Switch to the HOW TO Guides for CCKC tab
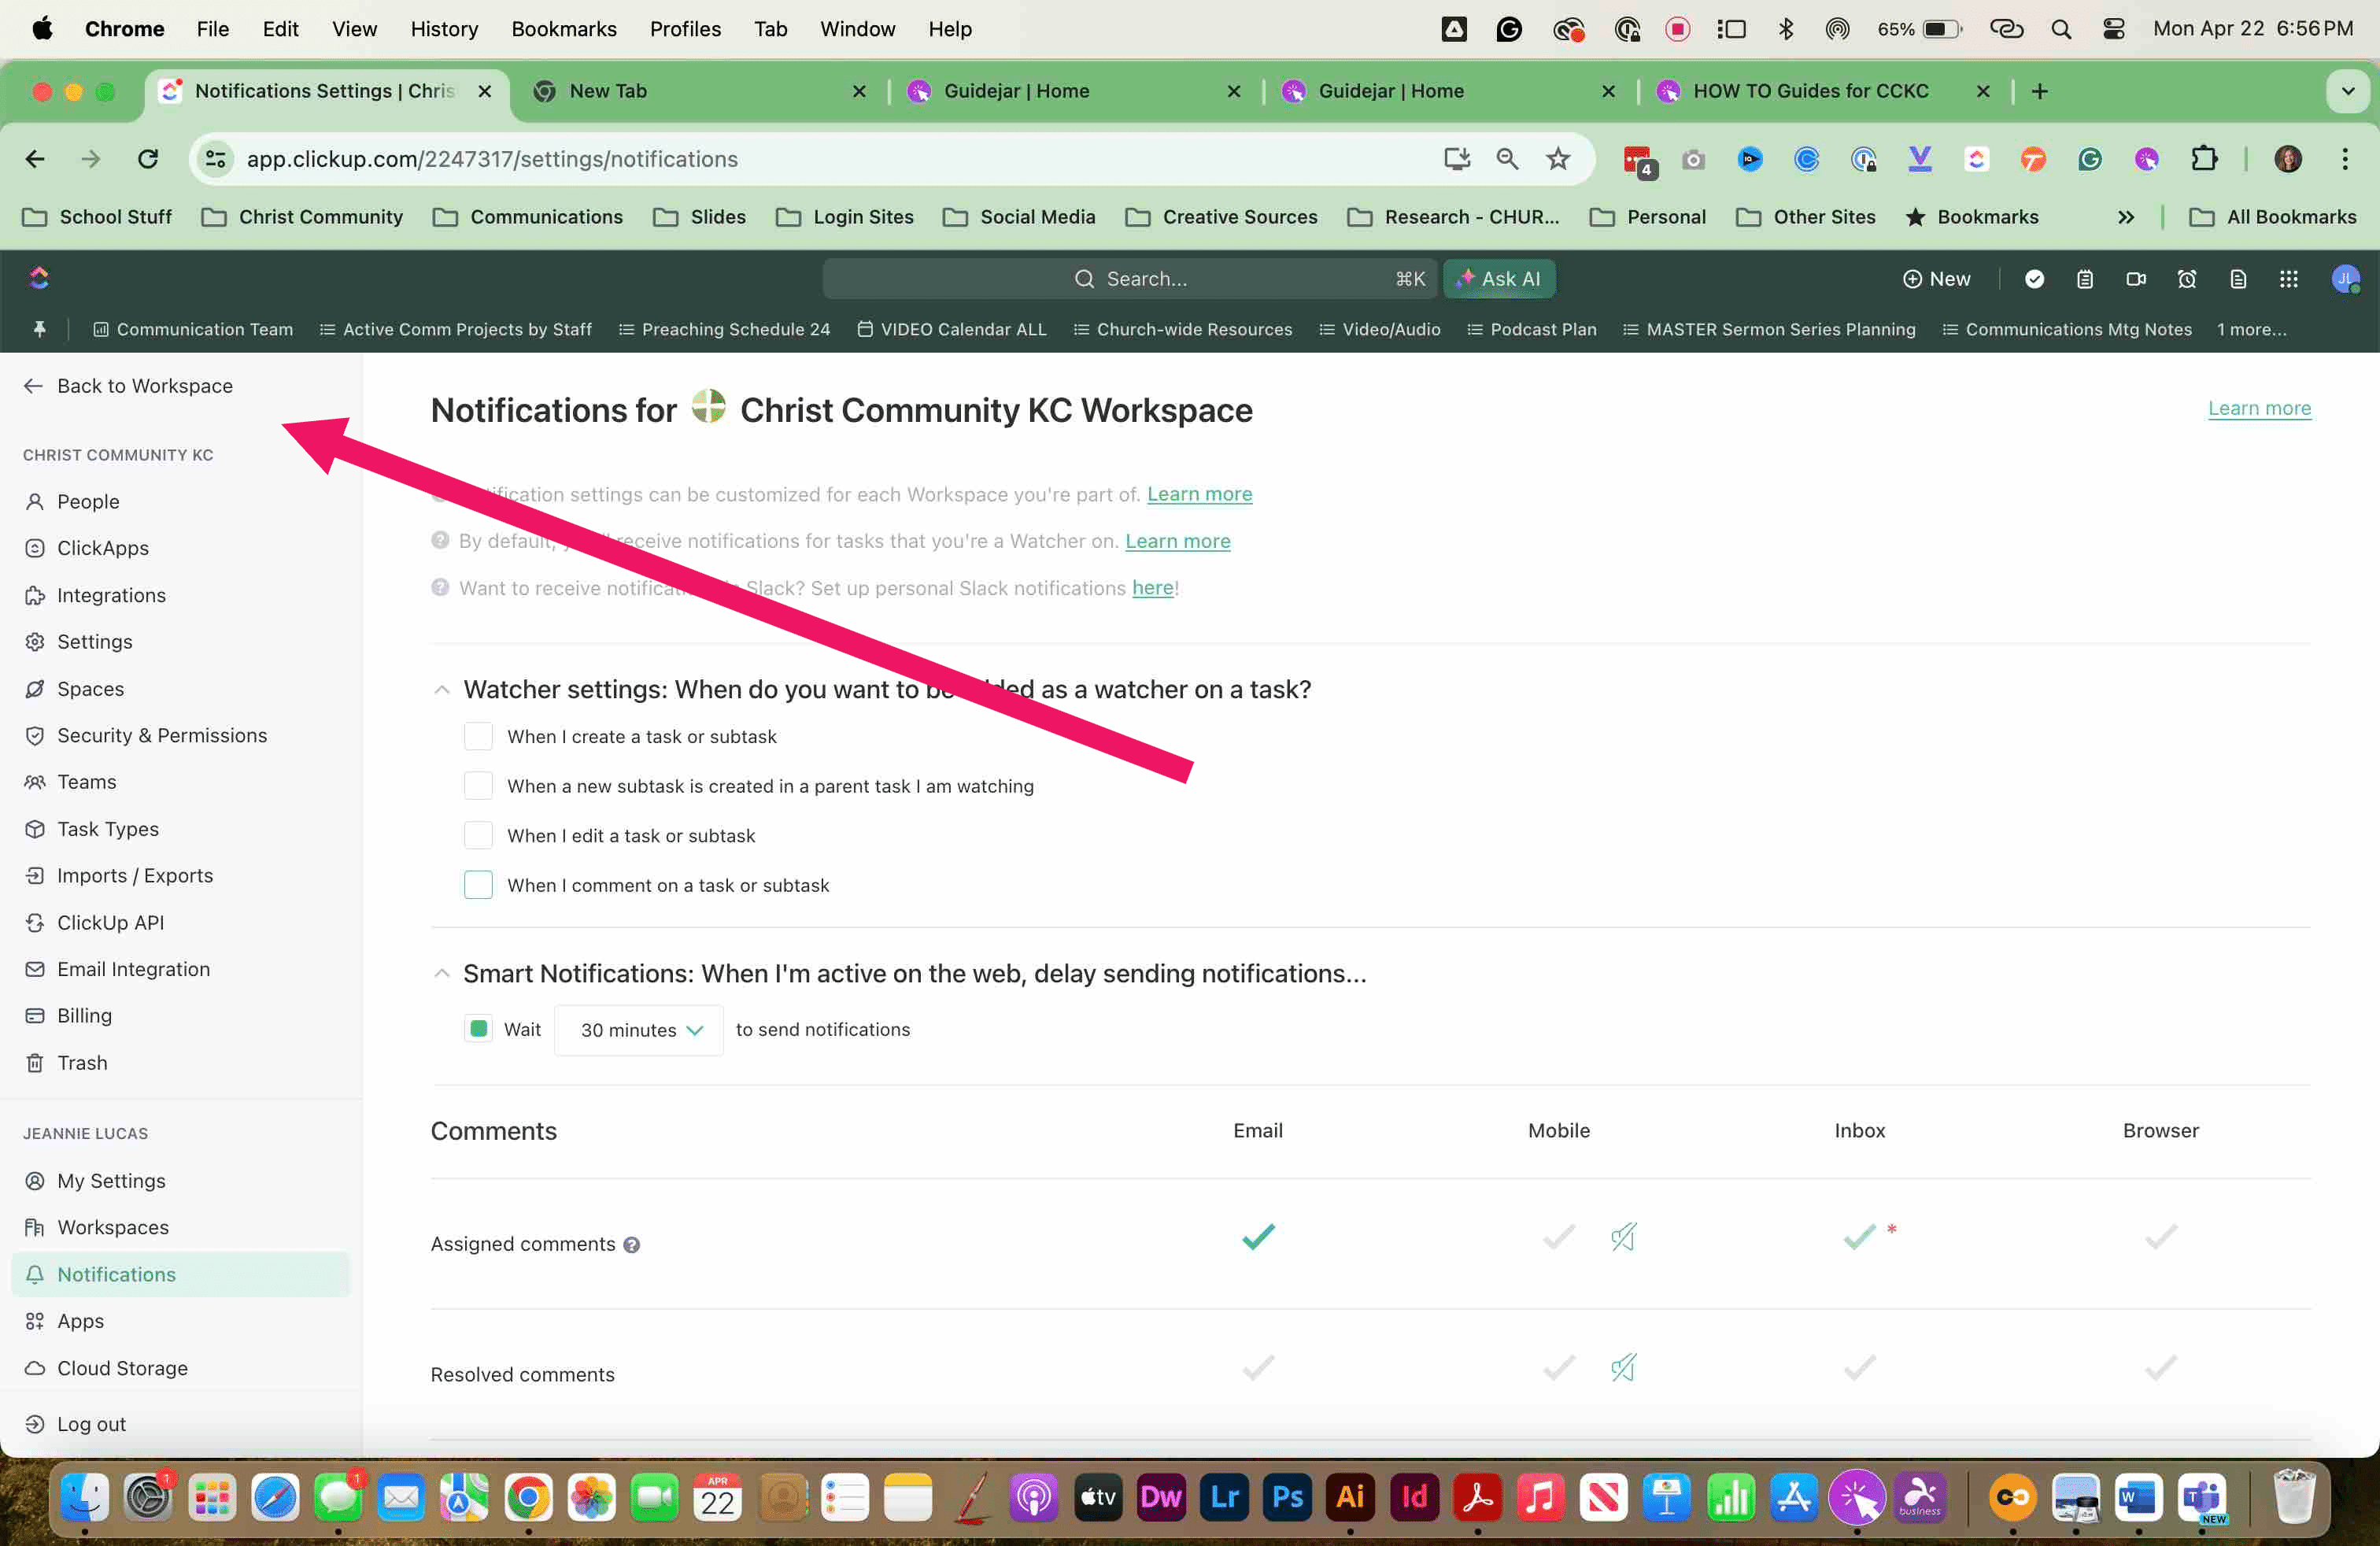 1823,91
